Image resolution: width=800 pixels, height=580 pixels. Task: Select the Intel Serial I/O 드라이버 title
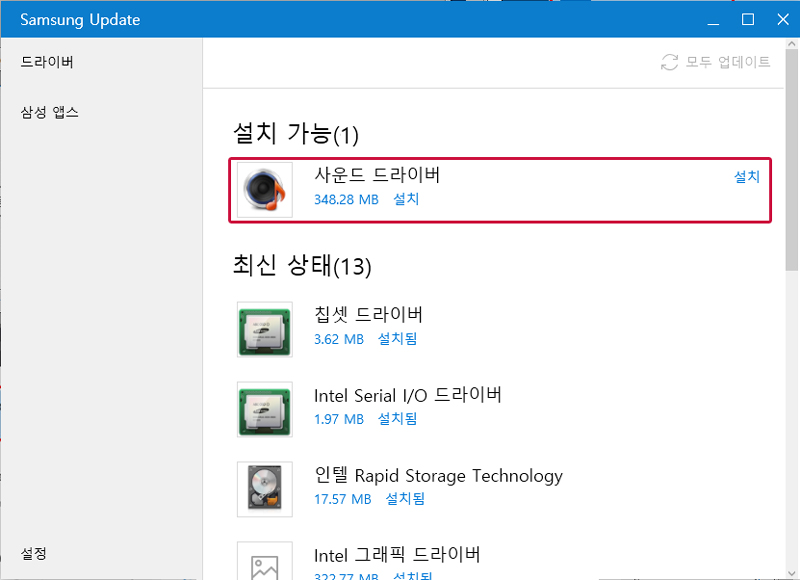[x=408, y=395]
